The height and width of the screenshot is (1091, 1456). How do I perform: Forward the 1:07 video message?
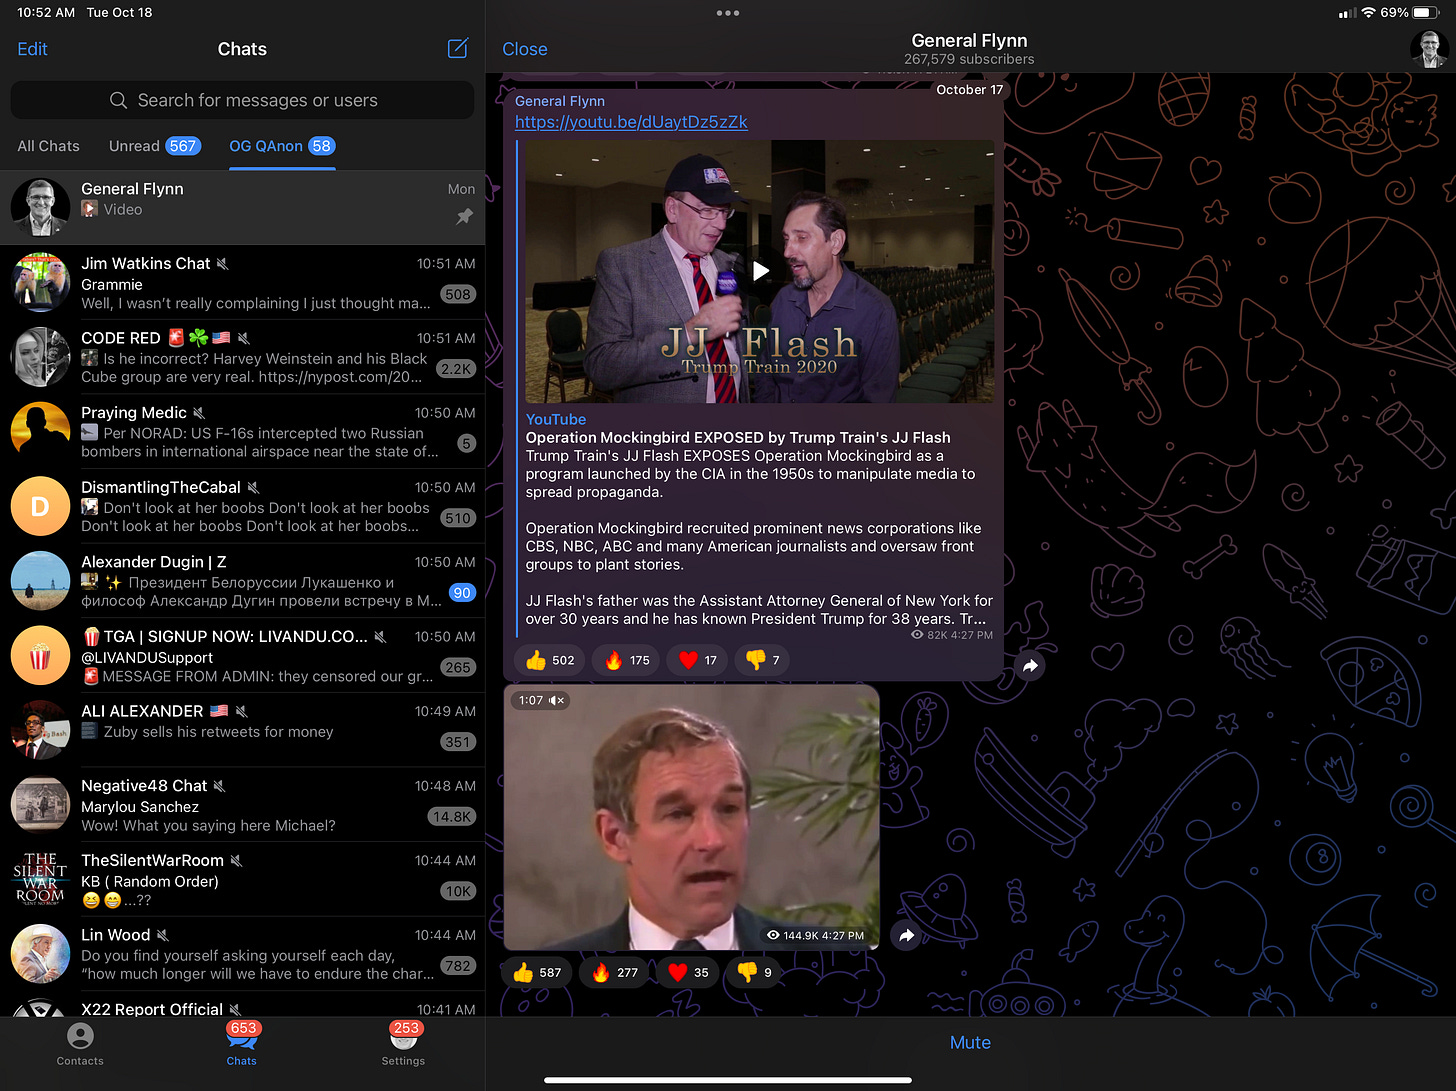click(x=906, y=935)
